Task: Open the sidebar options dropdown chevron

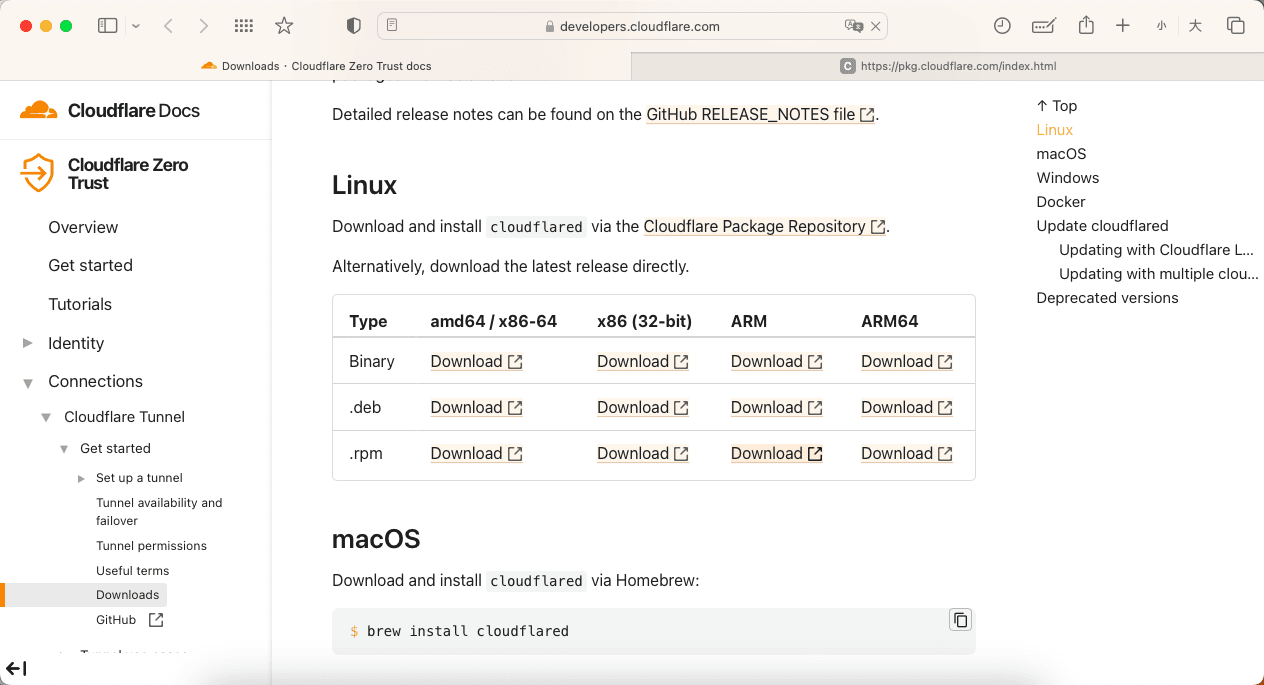Action: click(x=136, y=26)
